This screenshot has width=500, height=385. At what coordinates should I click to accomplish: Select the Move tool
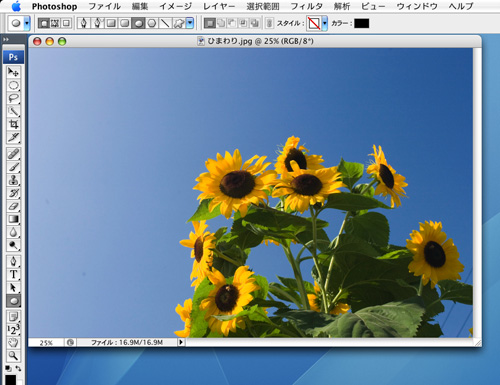[x=13, y=72]
